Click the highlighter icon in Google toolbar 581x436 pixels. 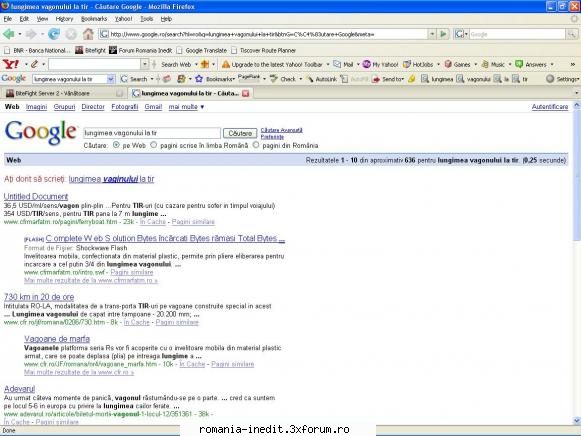(x=411, y=79)
